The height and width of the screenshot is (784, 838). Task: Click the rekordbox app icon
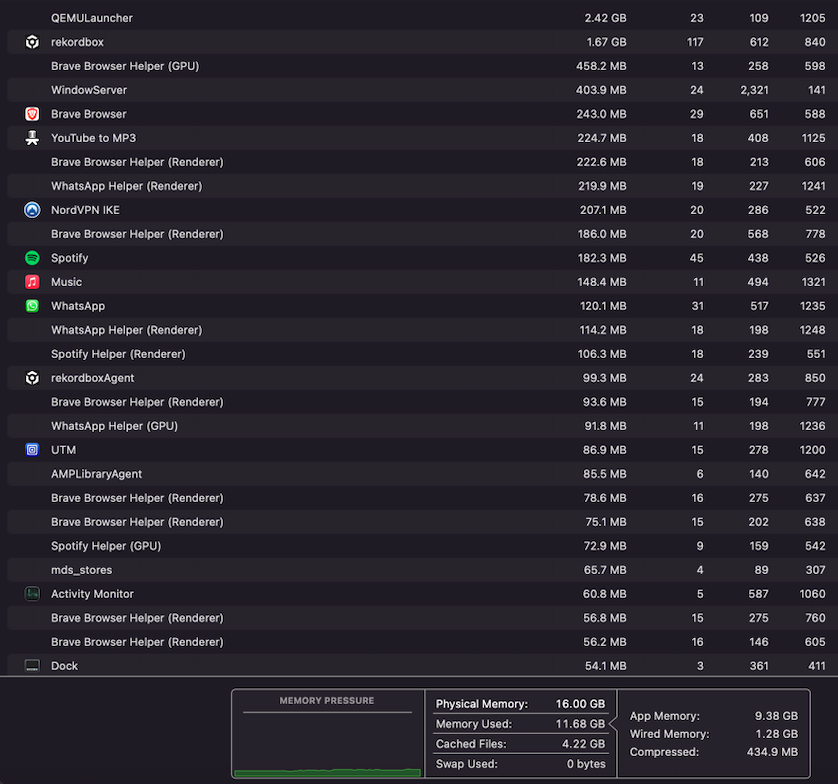pos(32,42)
